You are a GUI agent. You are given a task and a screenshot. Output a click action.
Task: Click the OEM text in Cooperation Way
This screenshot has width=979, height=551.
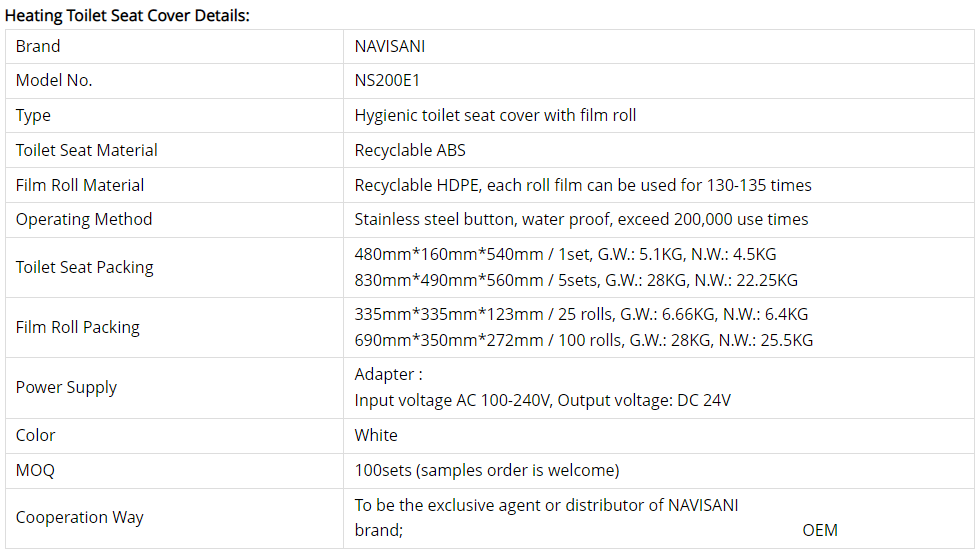[820, 530]
